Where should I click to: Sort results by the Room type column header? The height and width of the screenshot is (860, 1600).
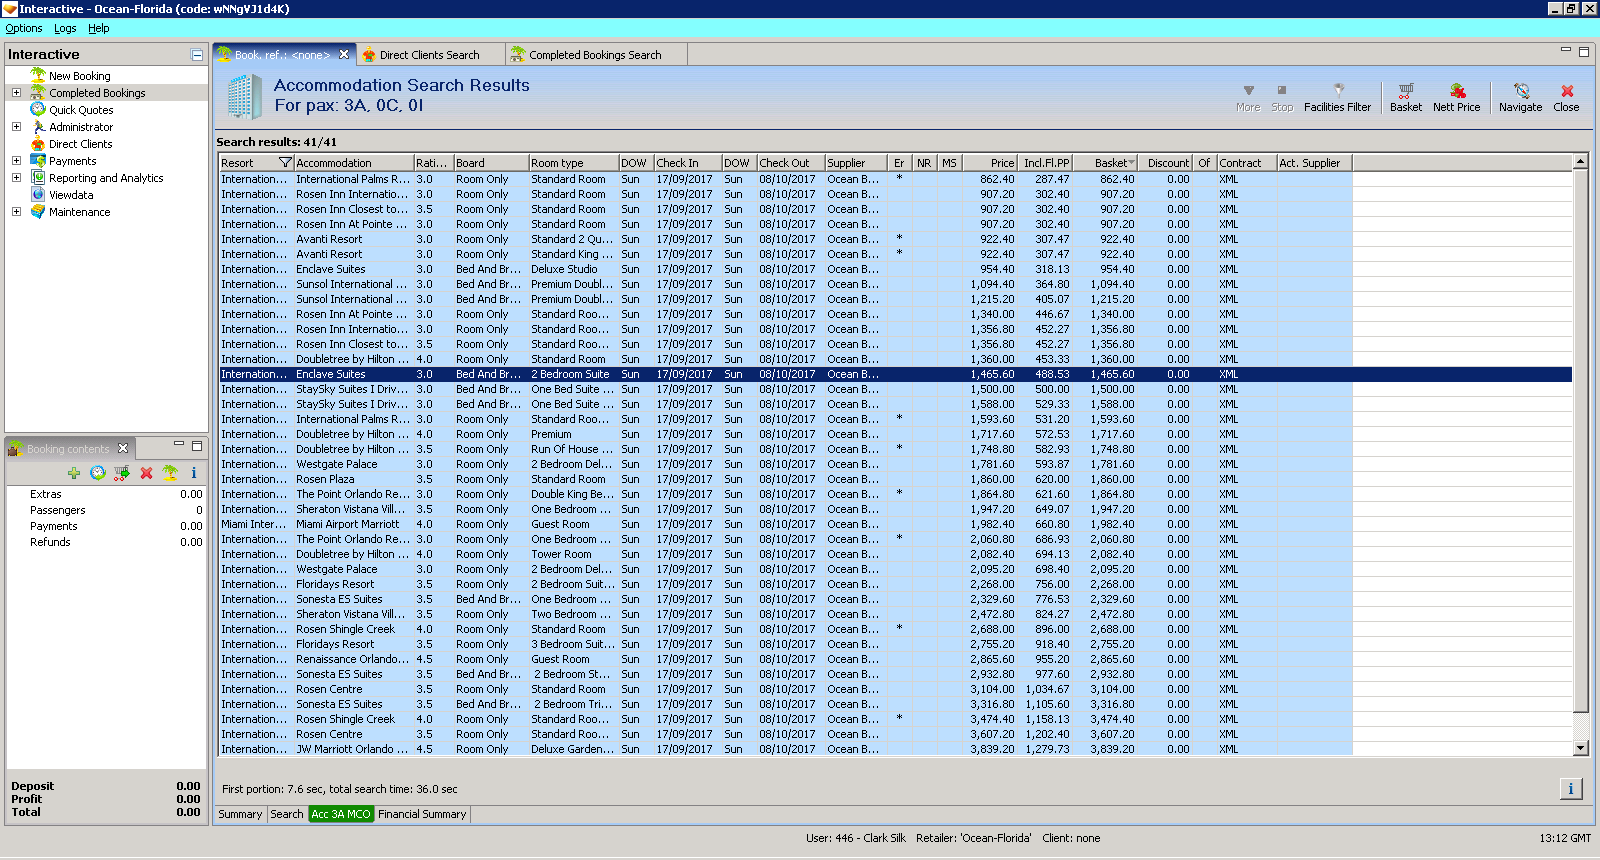[x=573, y=163]
